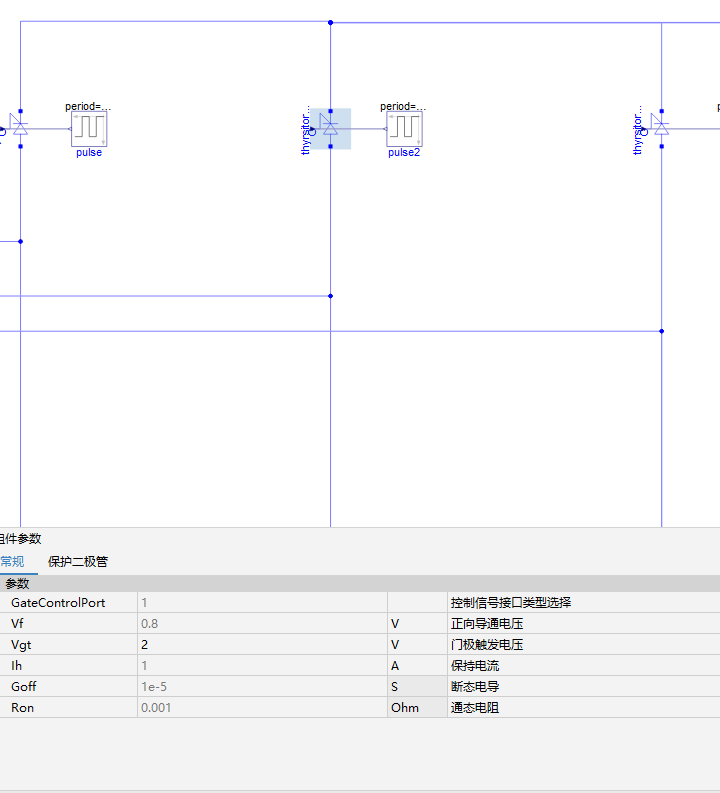Click the Goff value field
Viewport: 720px width, 793px height.
[262, 686]
